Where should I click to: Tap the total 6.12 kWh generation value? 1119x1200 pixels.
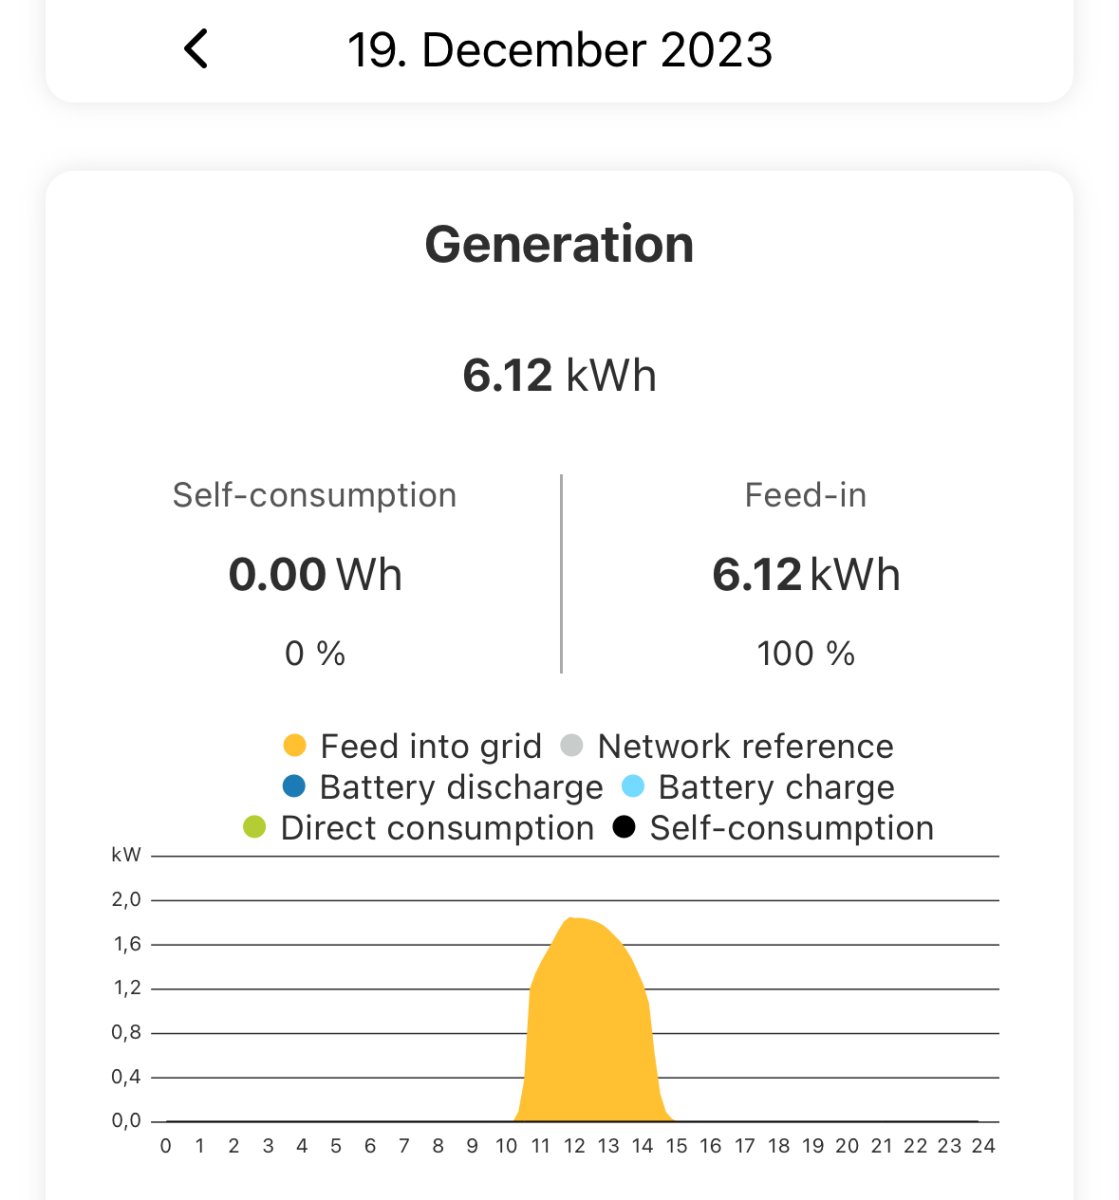(x=559, y=376)
